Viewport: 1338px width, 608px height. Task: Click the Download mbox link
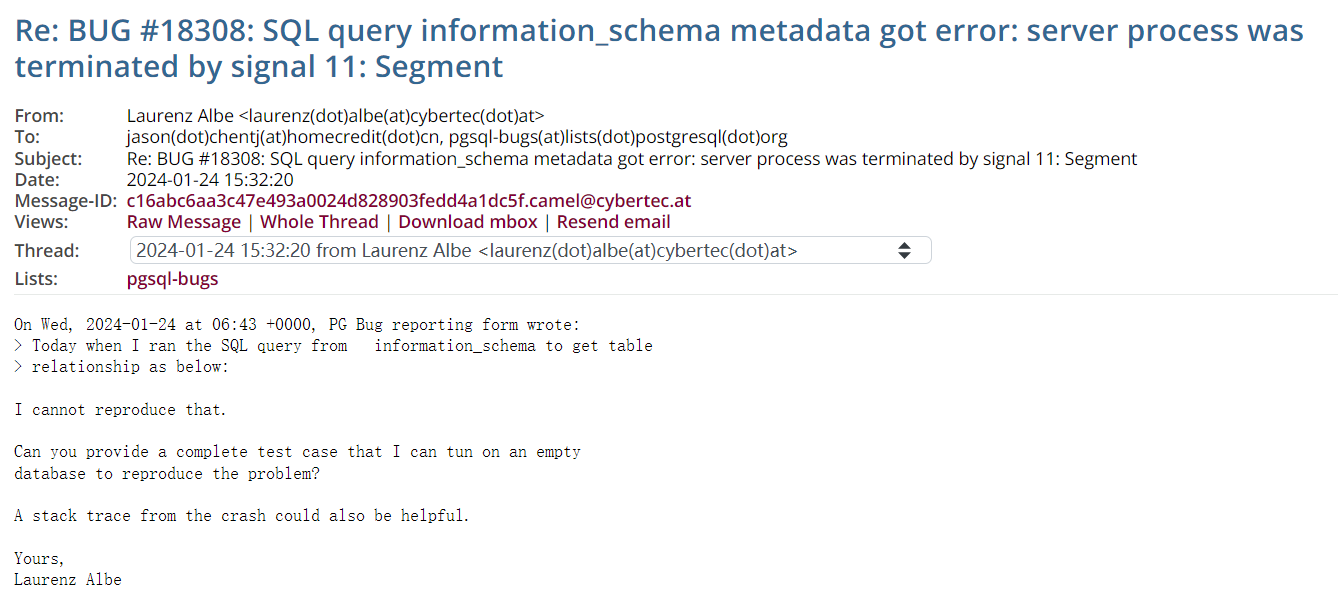[467, 222]
